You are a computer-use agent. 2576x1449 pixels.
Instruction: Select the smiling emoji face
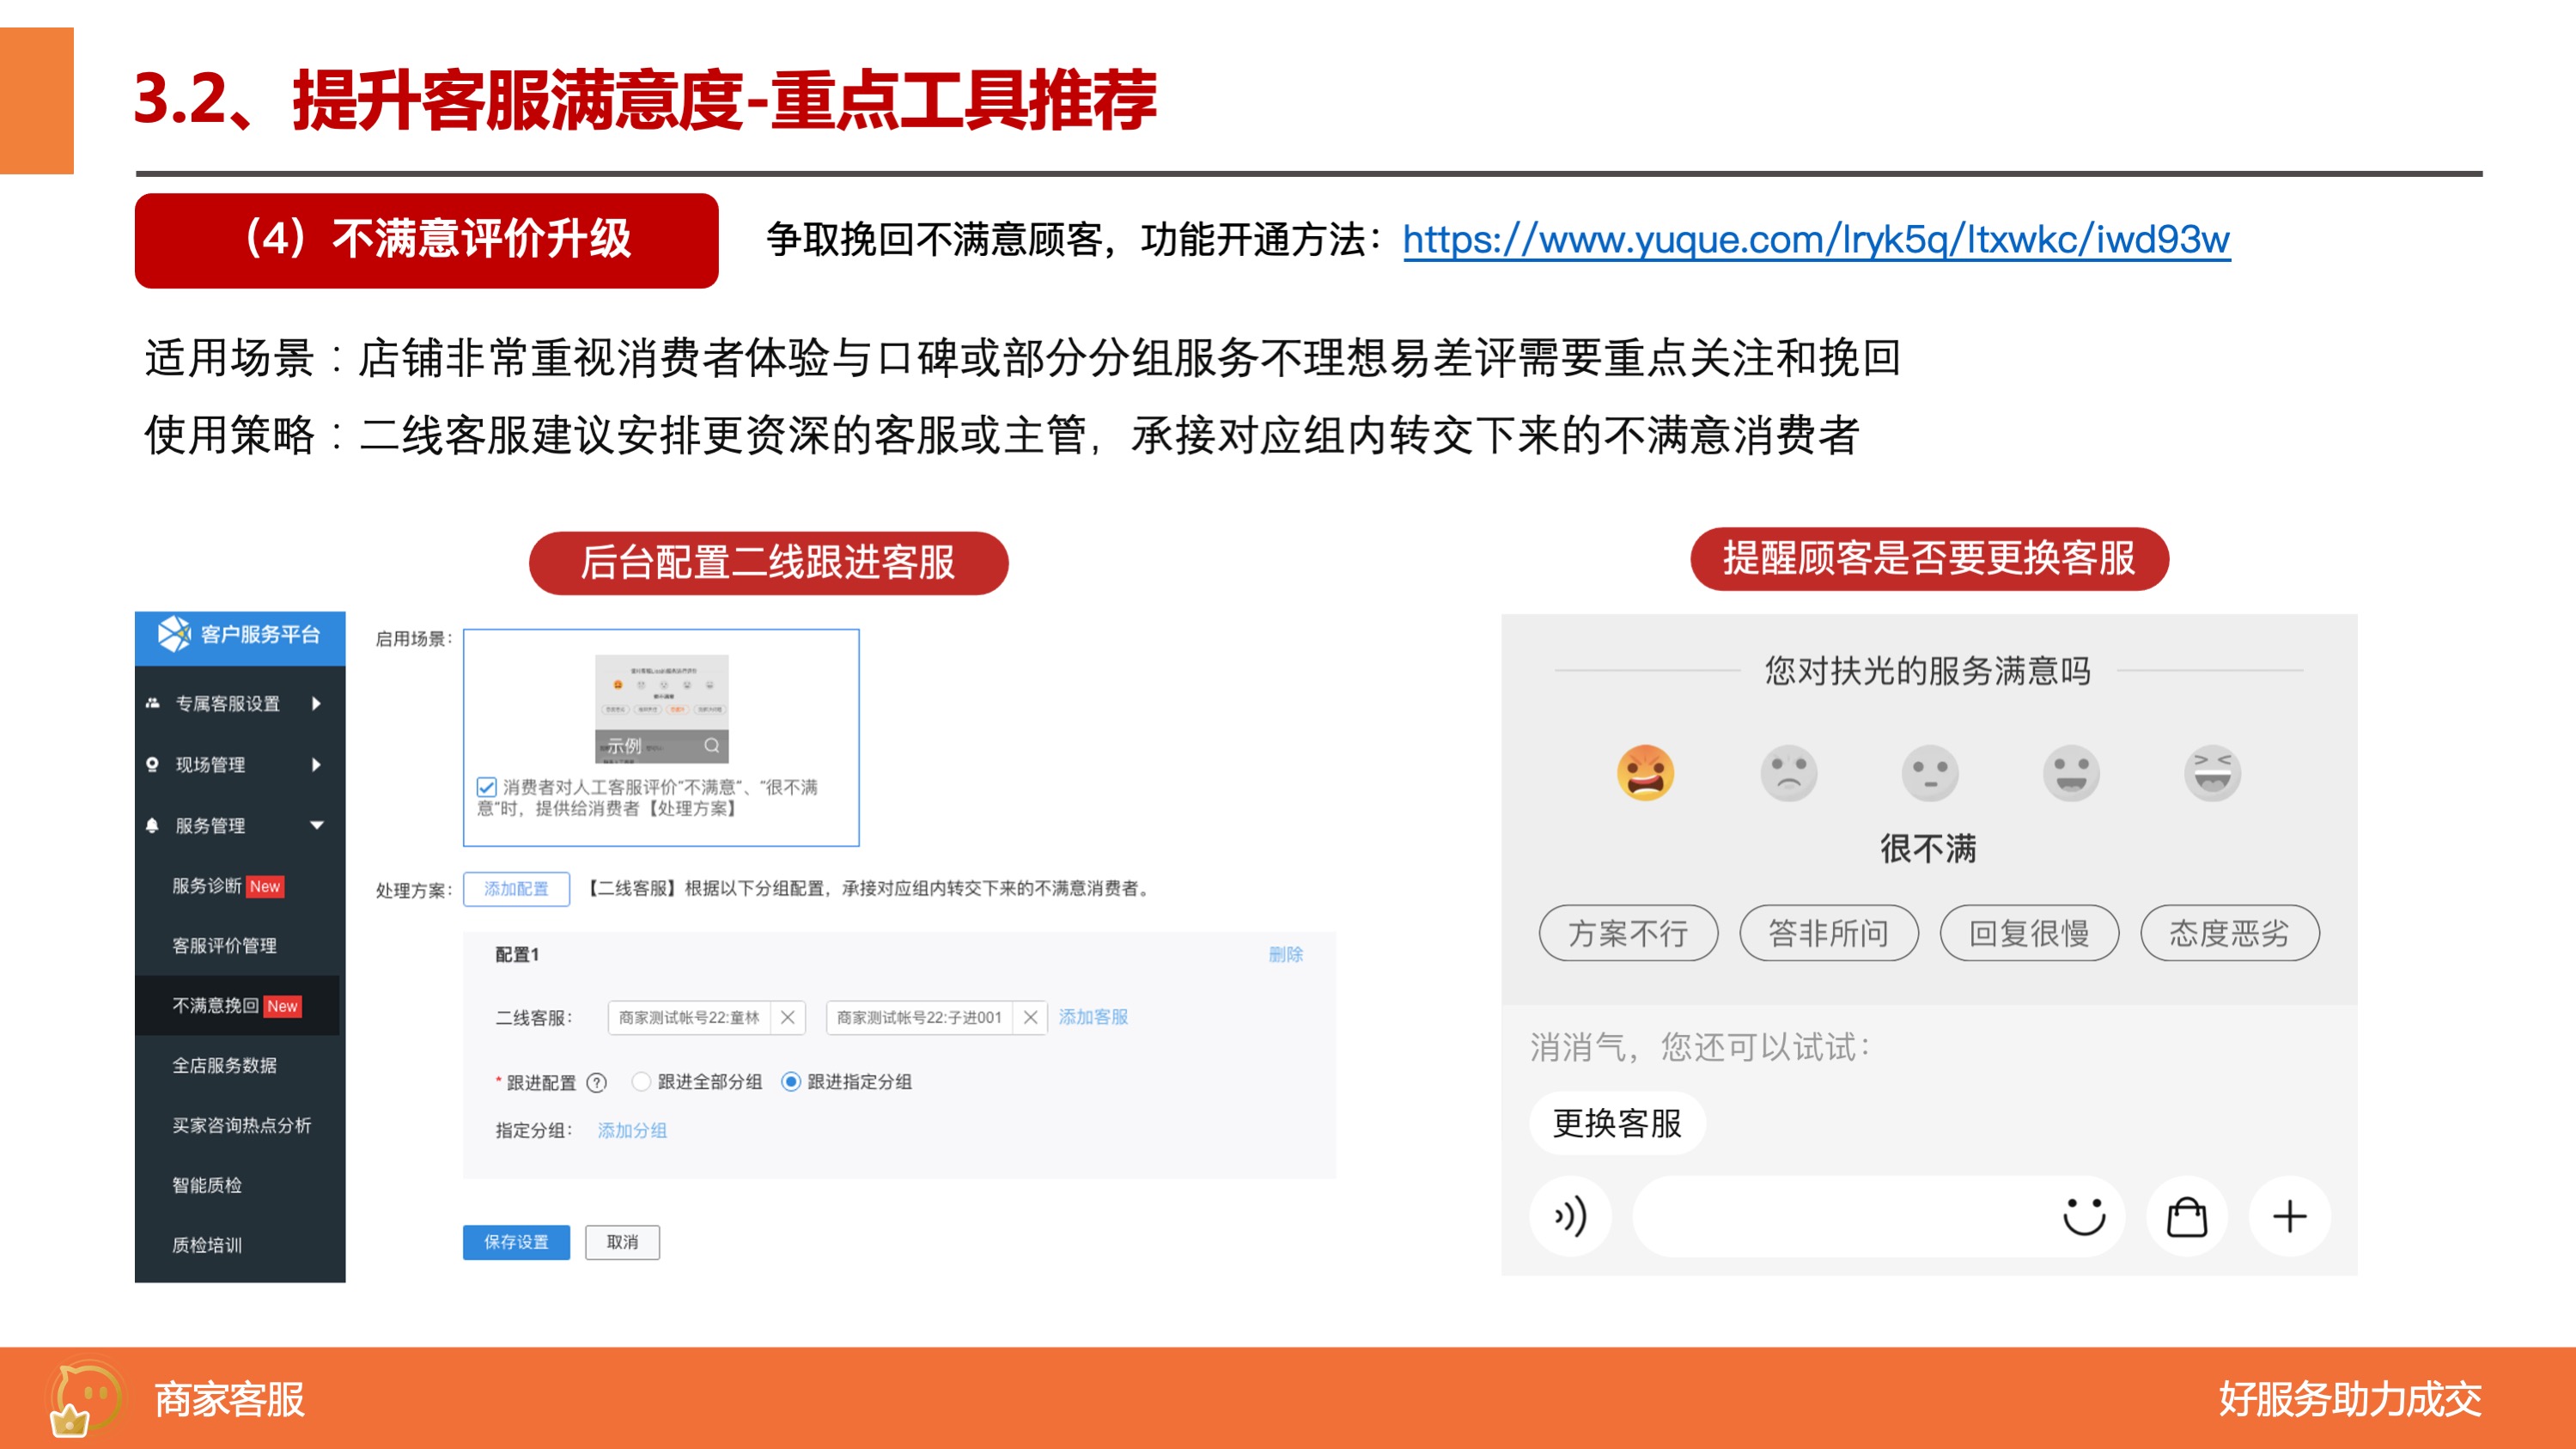(x=2070, y=773)
